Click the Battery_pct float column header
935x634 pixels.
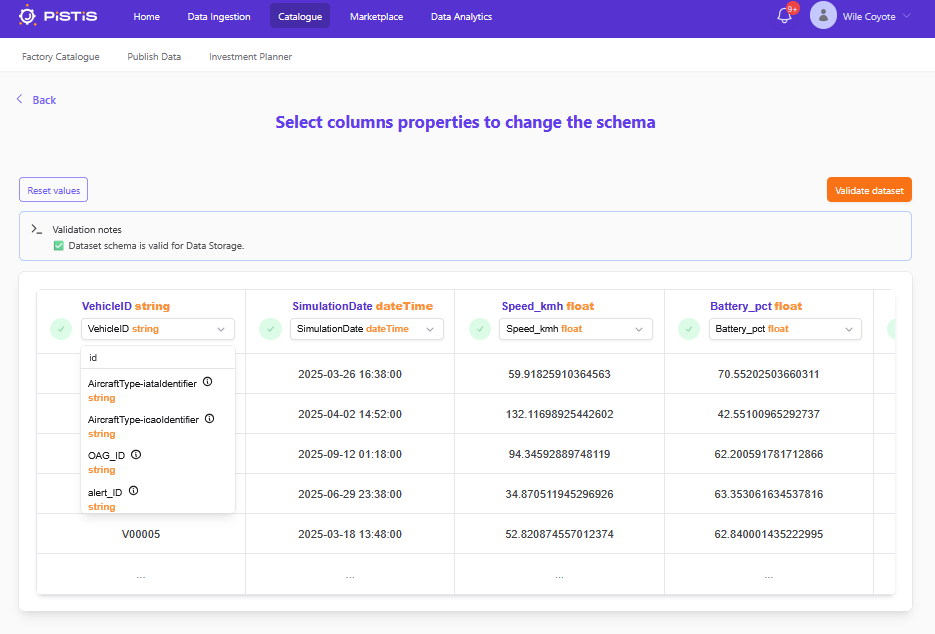[756, 306]
